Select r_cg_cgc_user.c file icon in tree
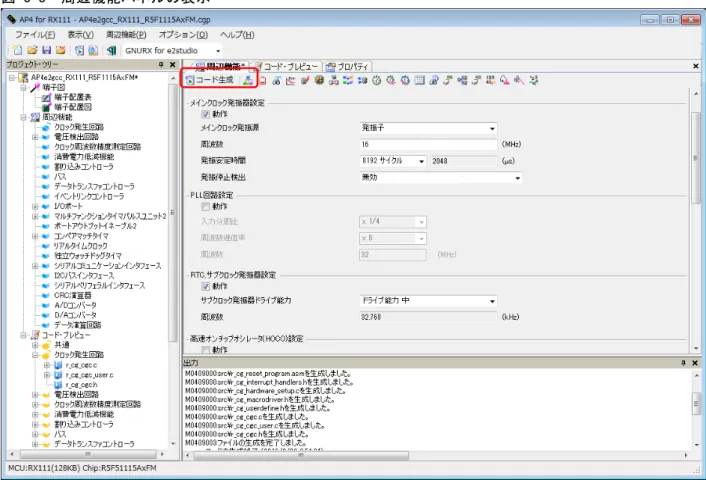 coord(58,375)
